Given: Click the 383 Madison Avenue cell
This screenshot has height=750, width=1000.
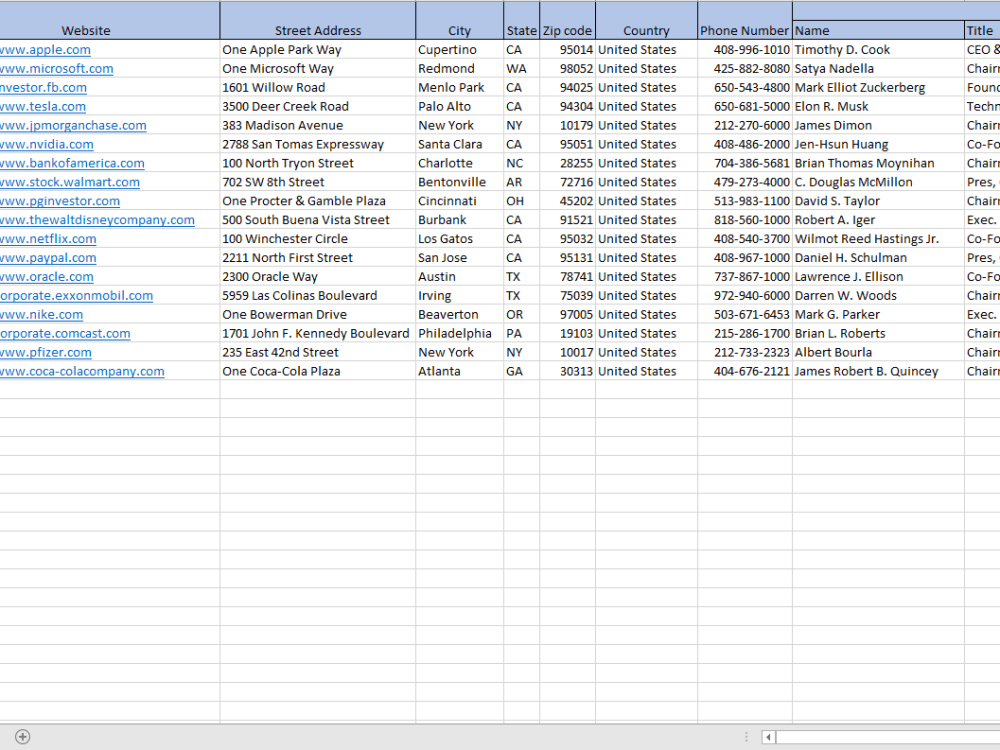Looking at the screenshot, I should (318, 126).
